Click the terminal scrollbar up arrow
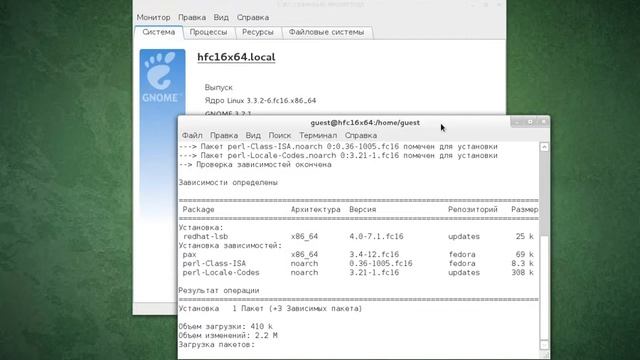Image resolution: width=640 pixels, height=360 pixels. (x=544, y=147)
